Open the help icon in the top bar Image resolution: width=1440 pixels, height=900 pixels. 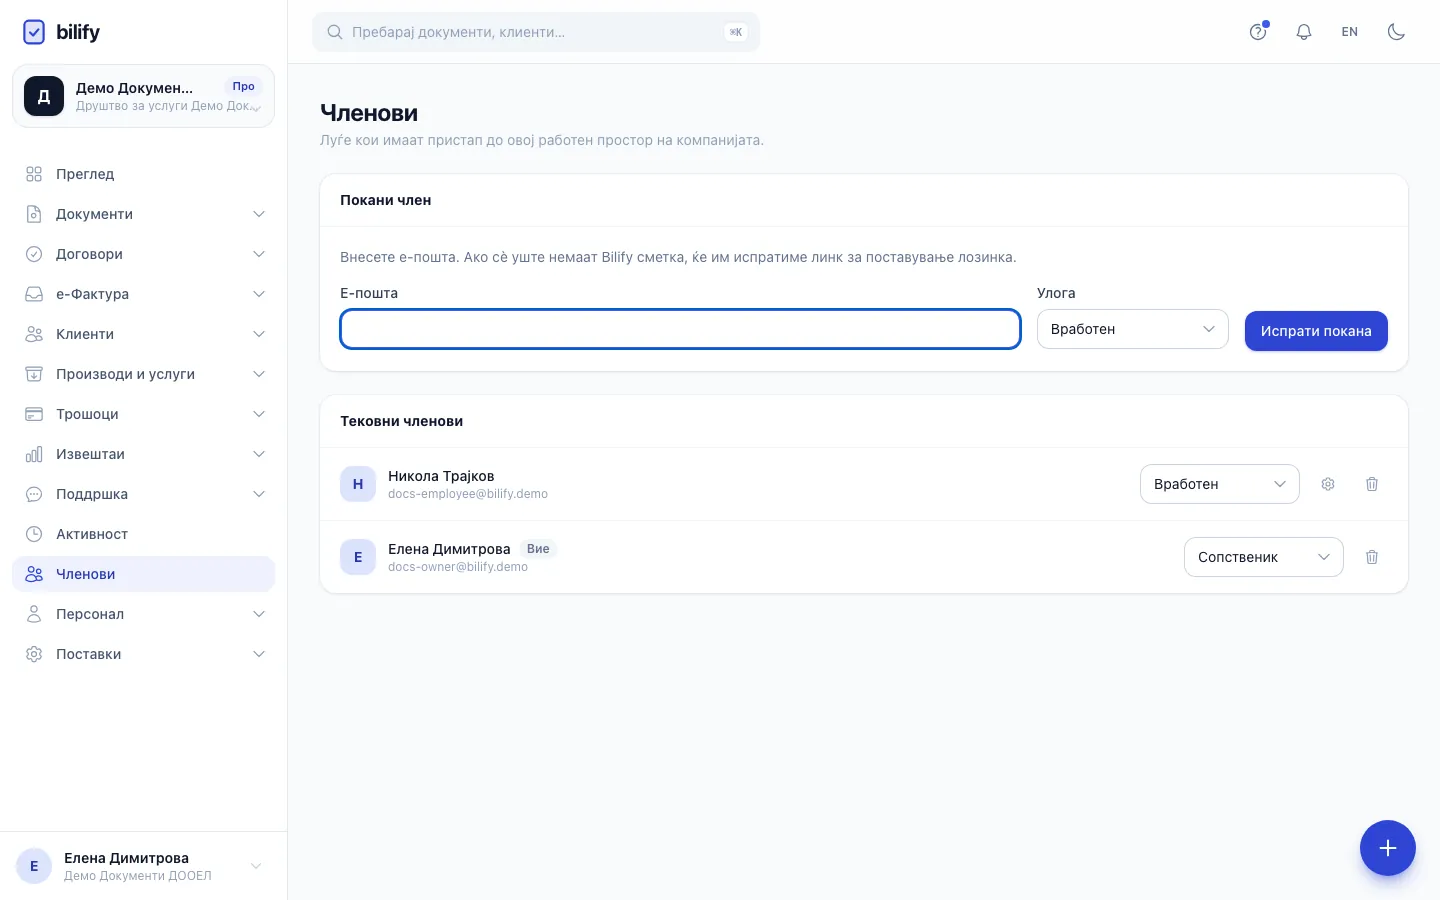click(1258, 32)
